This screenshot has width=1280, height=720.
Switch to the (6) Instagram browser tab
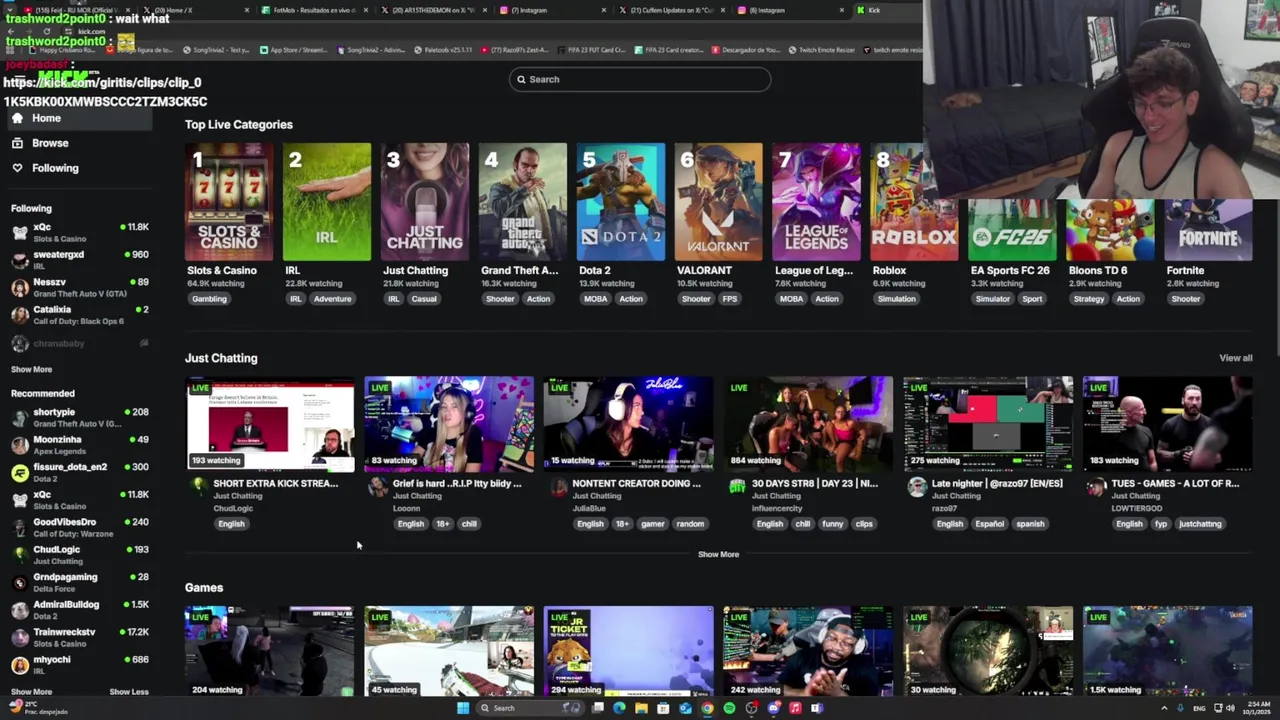tap(791, 10)
